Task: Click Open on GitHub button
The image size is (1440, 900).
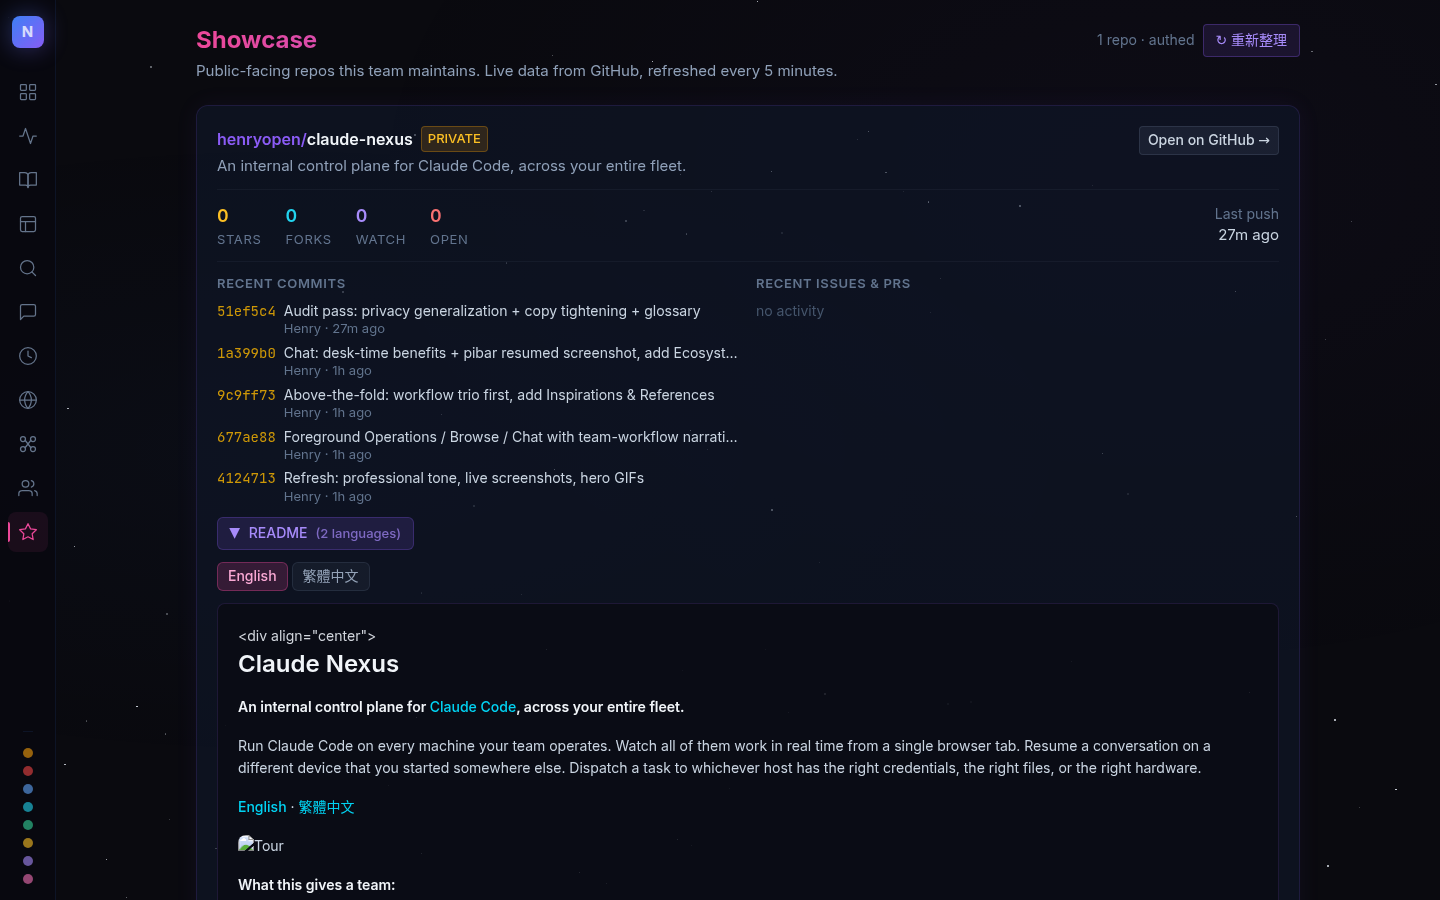Action: (1209, 140)
